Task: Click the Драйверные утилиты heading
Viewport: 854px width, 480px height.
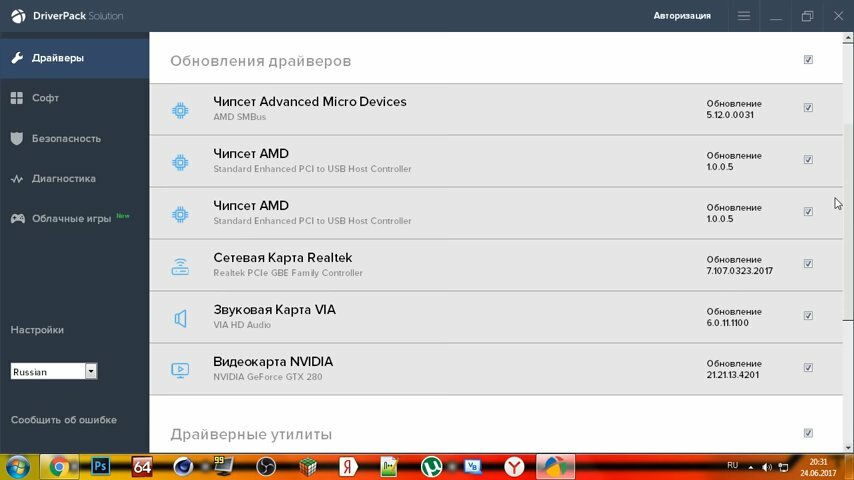Action: point(251,434)
